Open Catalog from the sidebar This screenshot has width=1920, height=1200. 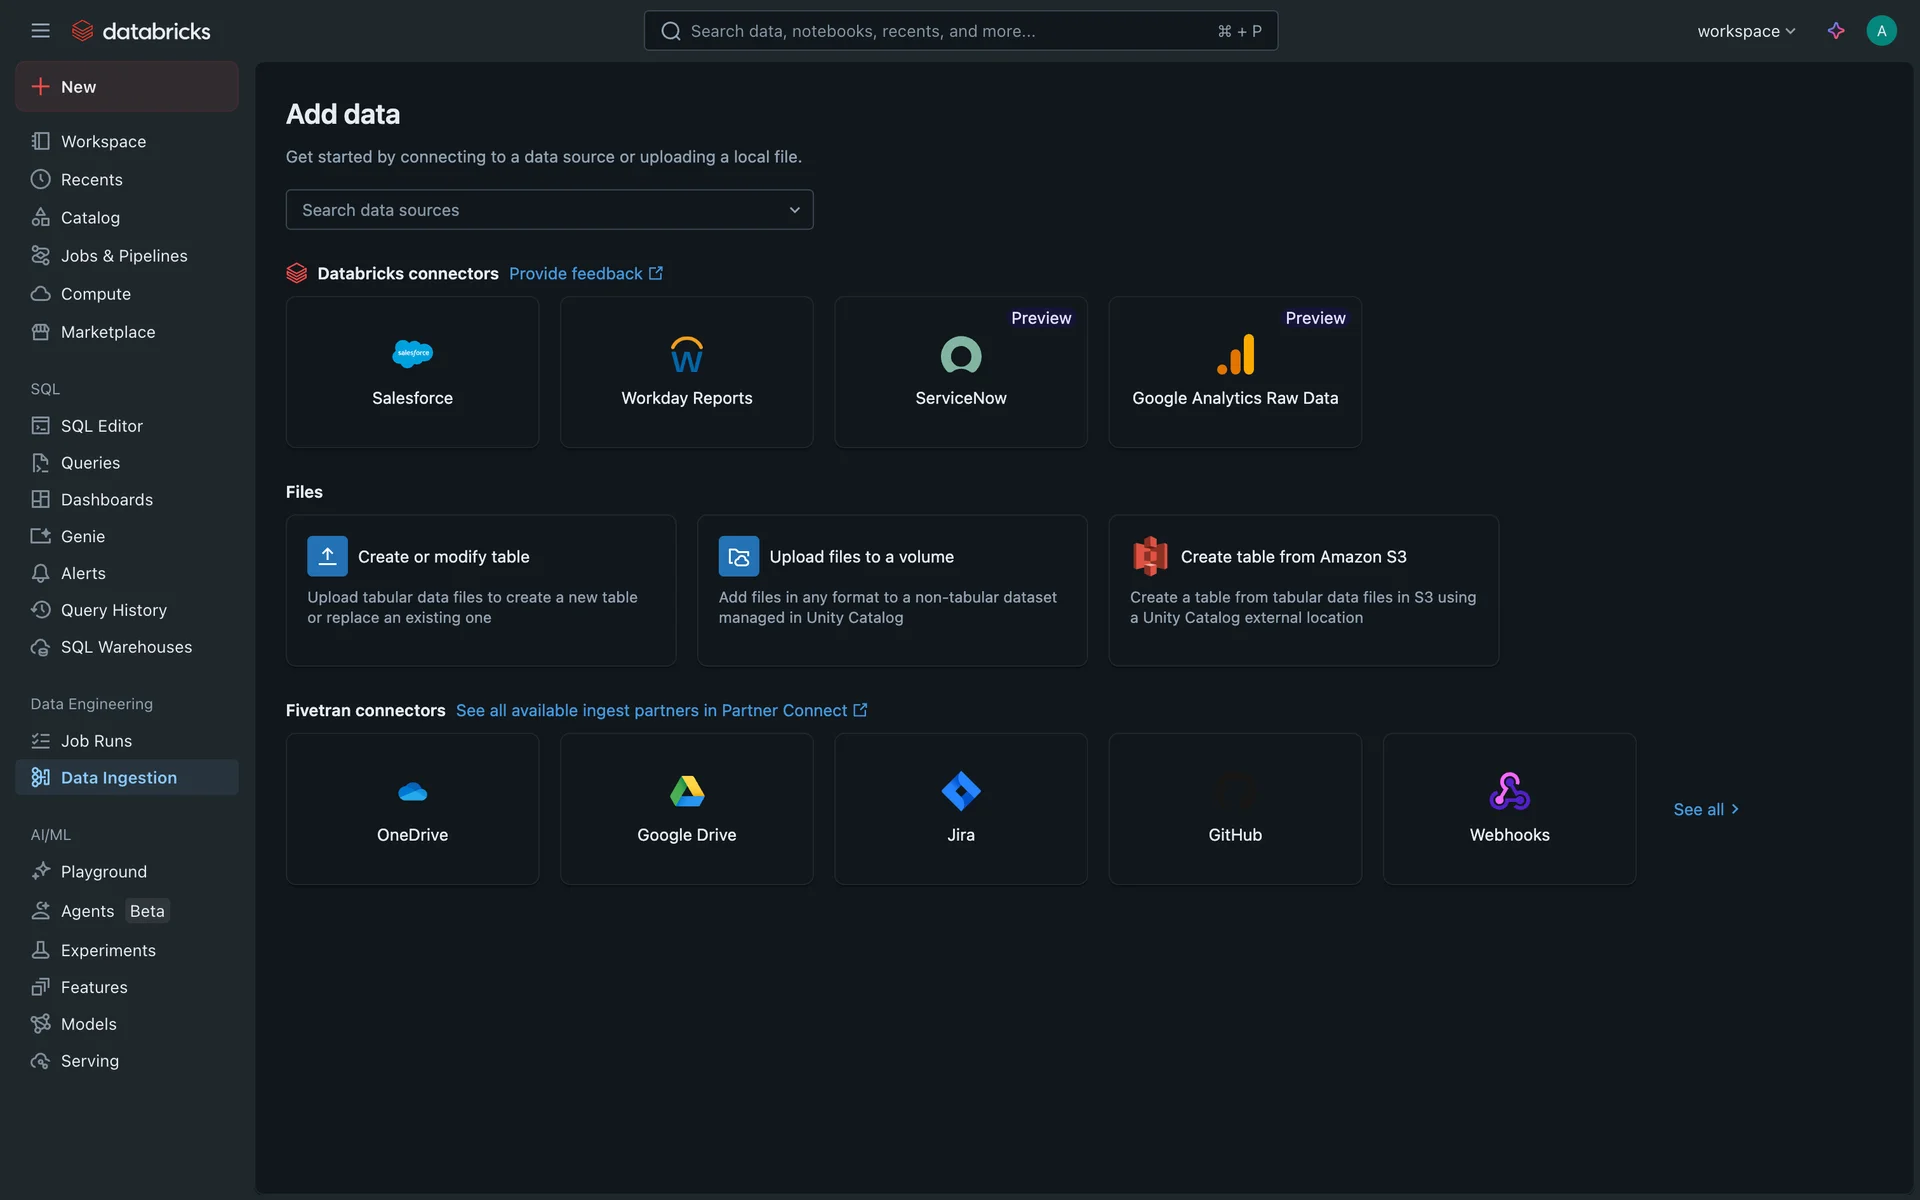[90, 218]
